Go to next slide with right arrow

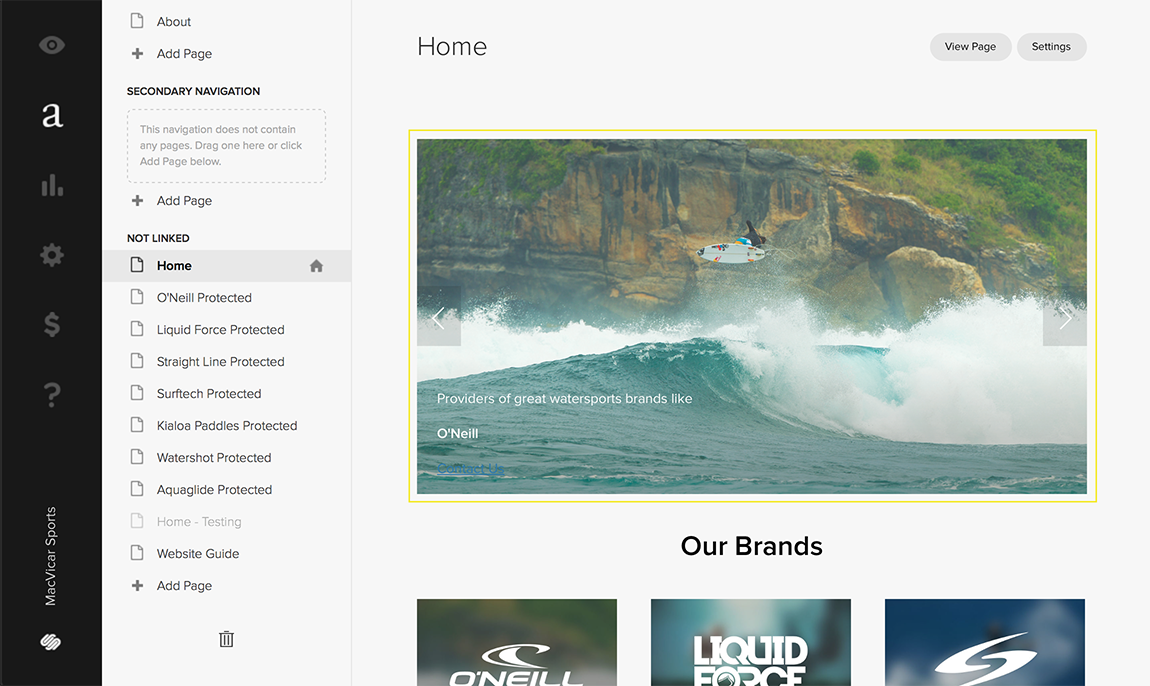[x=1065, y=318]
